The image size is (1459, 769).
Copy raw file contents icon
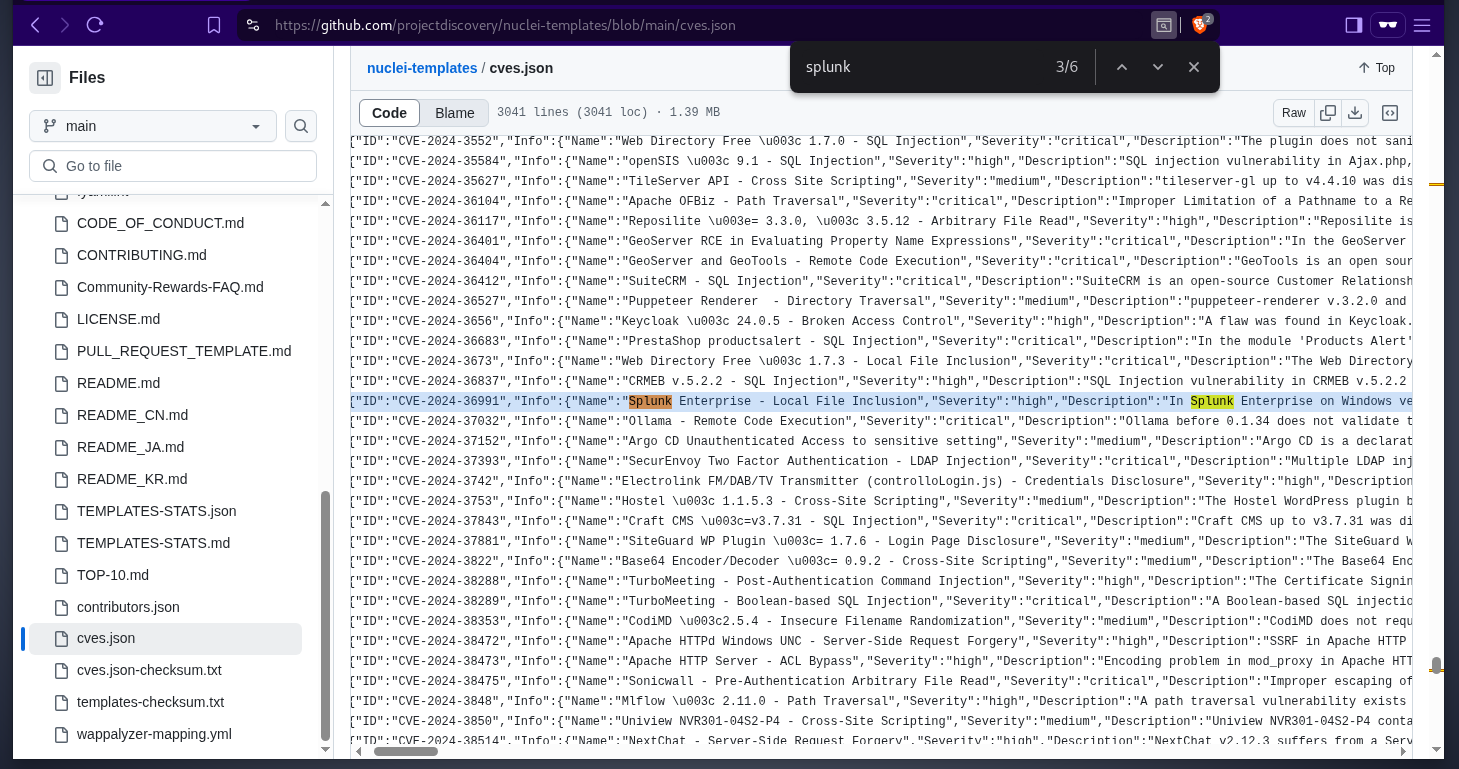(1328, 113)
